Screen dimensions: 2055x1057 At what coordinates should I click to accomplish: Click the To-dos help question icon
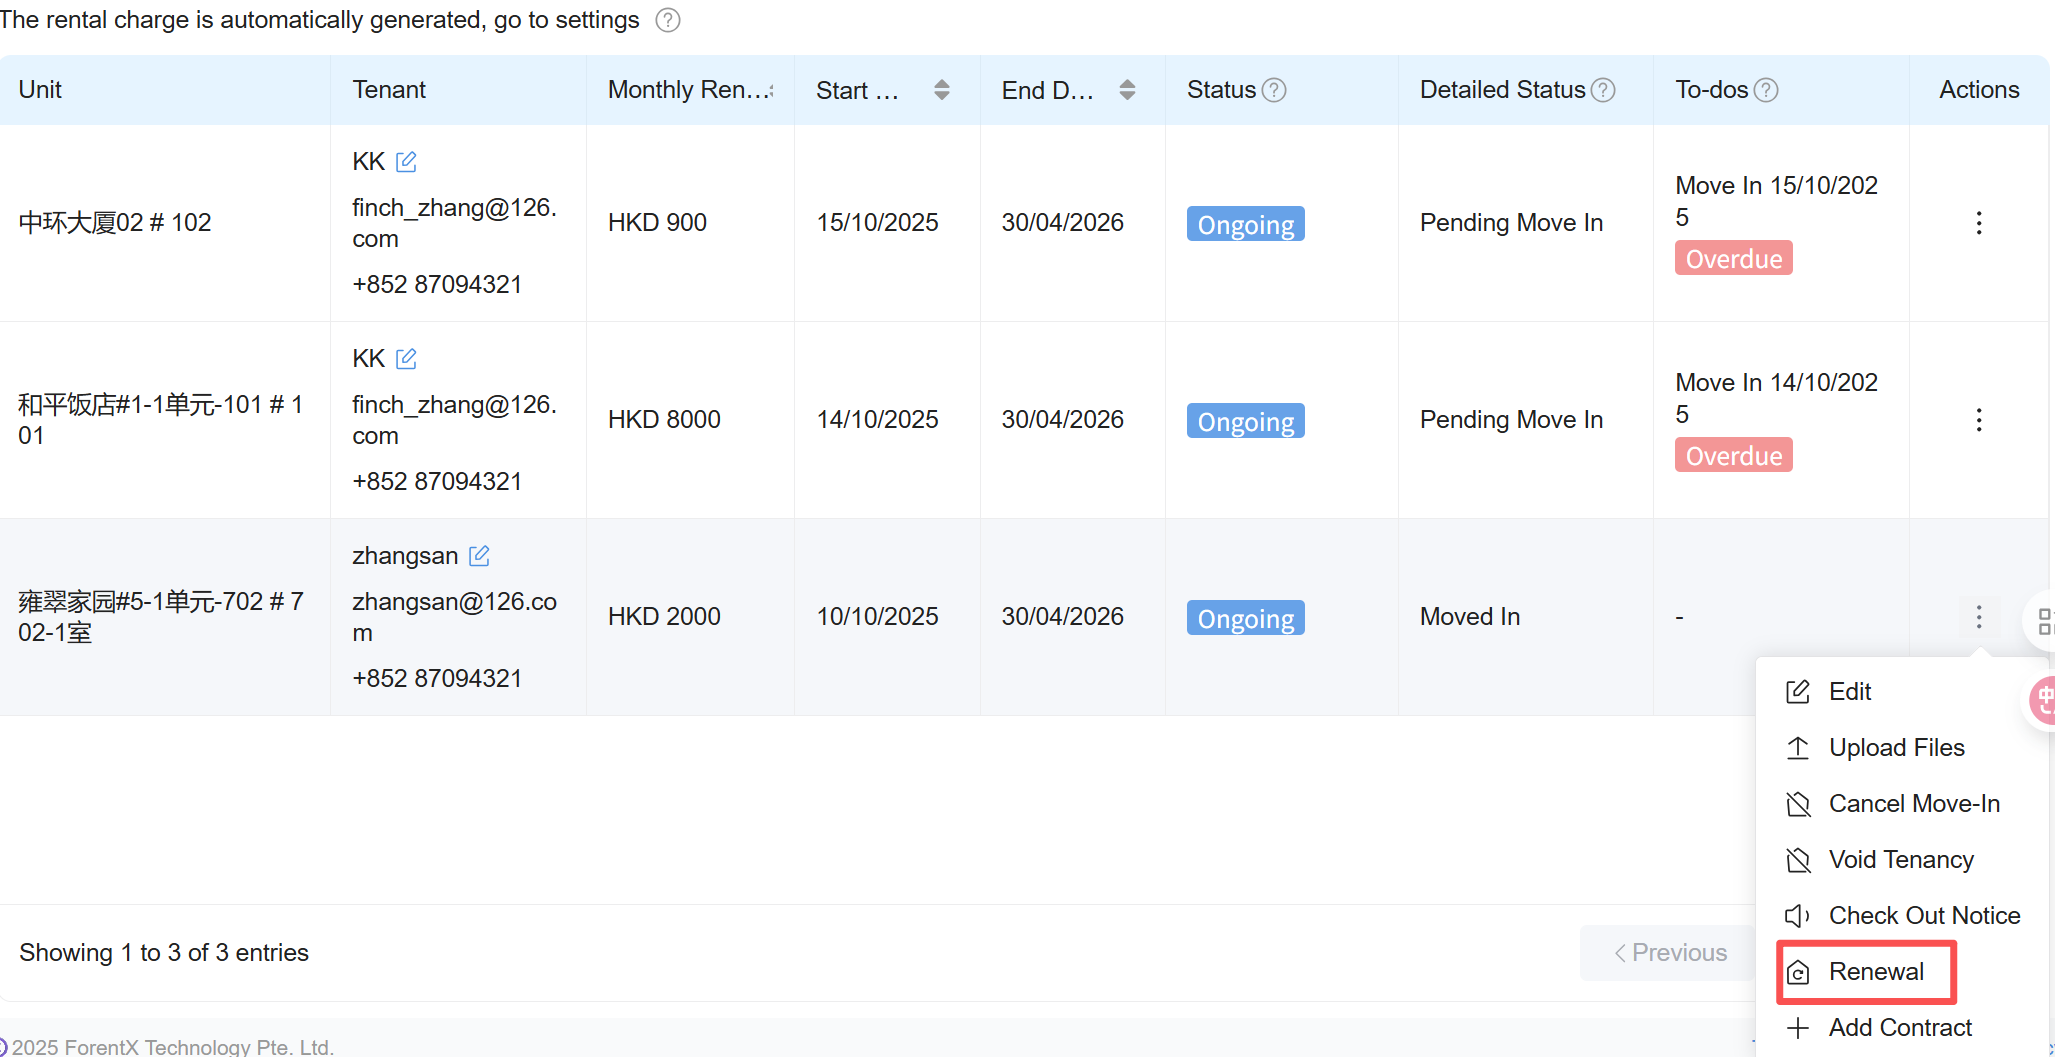point(1766,90)
